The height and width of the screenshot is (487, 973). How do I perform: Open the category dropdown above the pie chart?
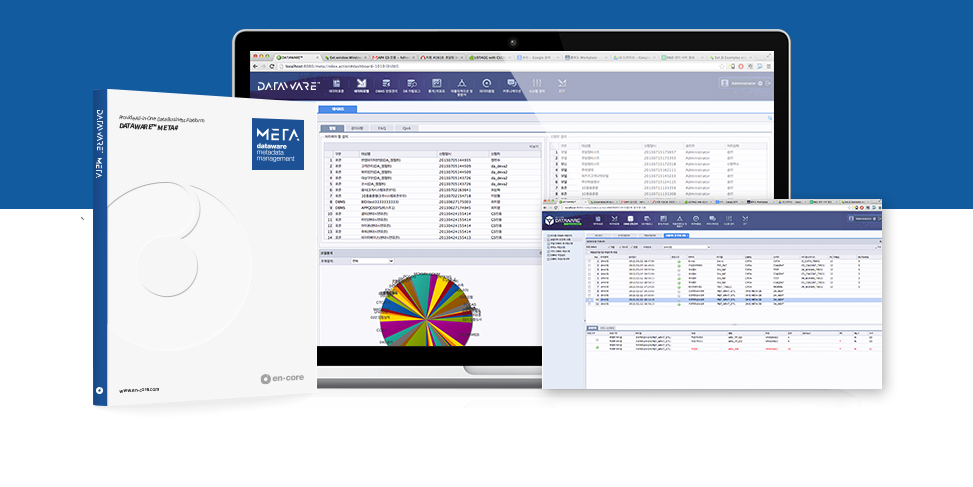point(371,261)
